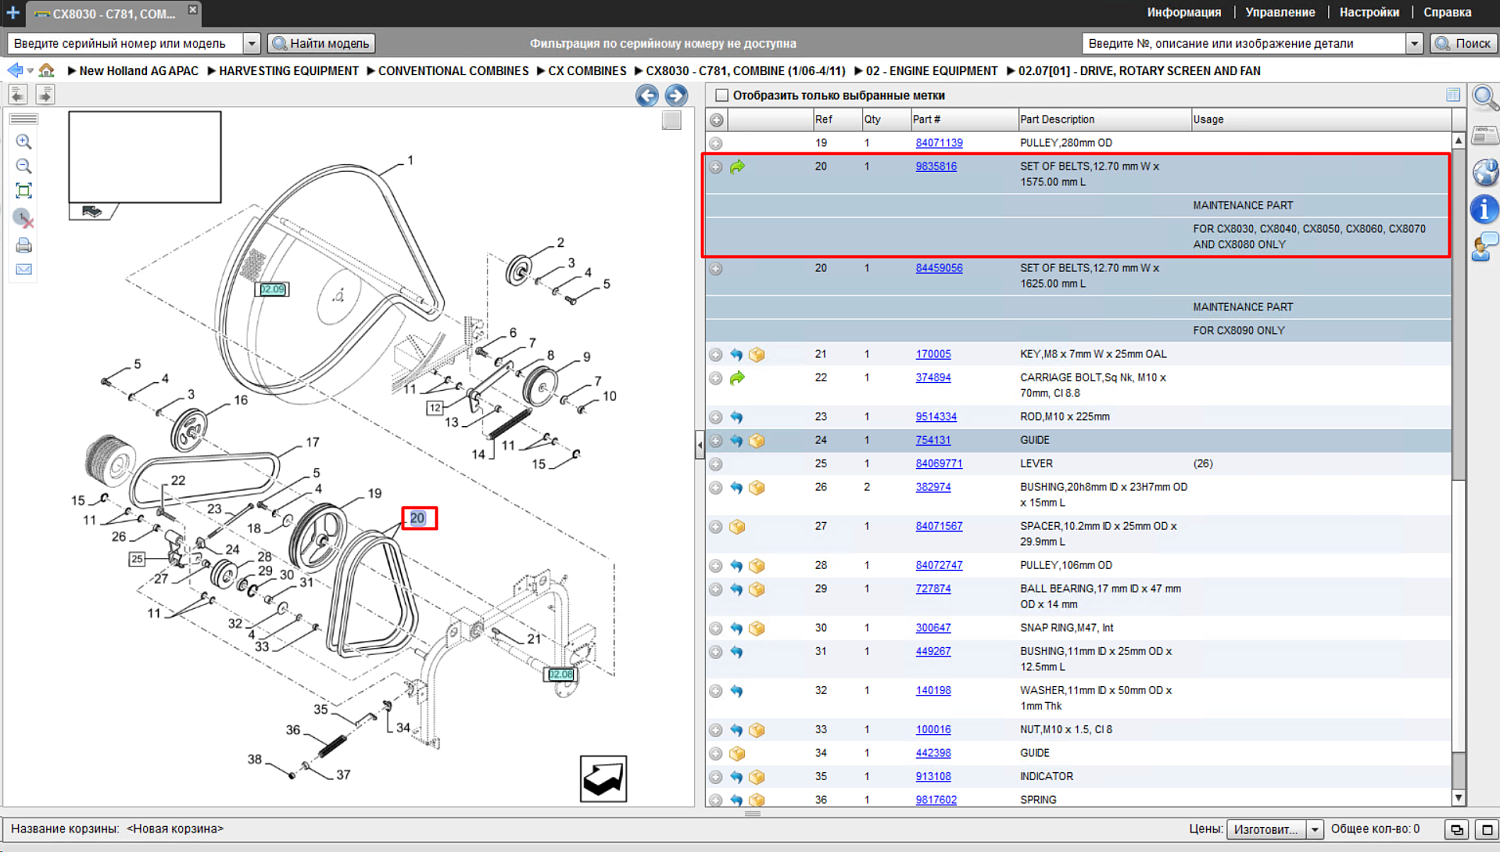Screen dimensions: 1500x852
Task: Clear selected callout marks on diagram
Action: (24, 218)
